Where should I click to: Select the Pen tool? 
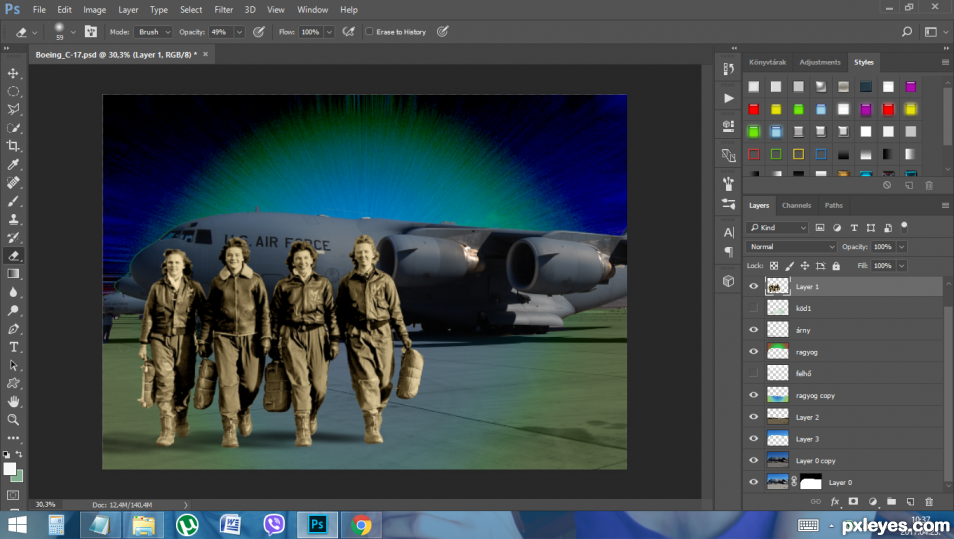click(13, 329)
